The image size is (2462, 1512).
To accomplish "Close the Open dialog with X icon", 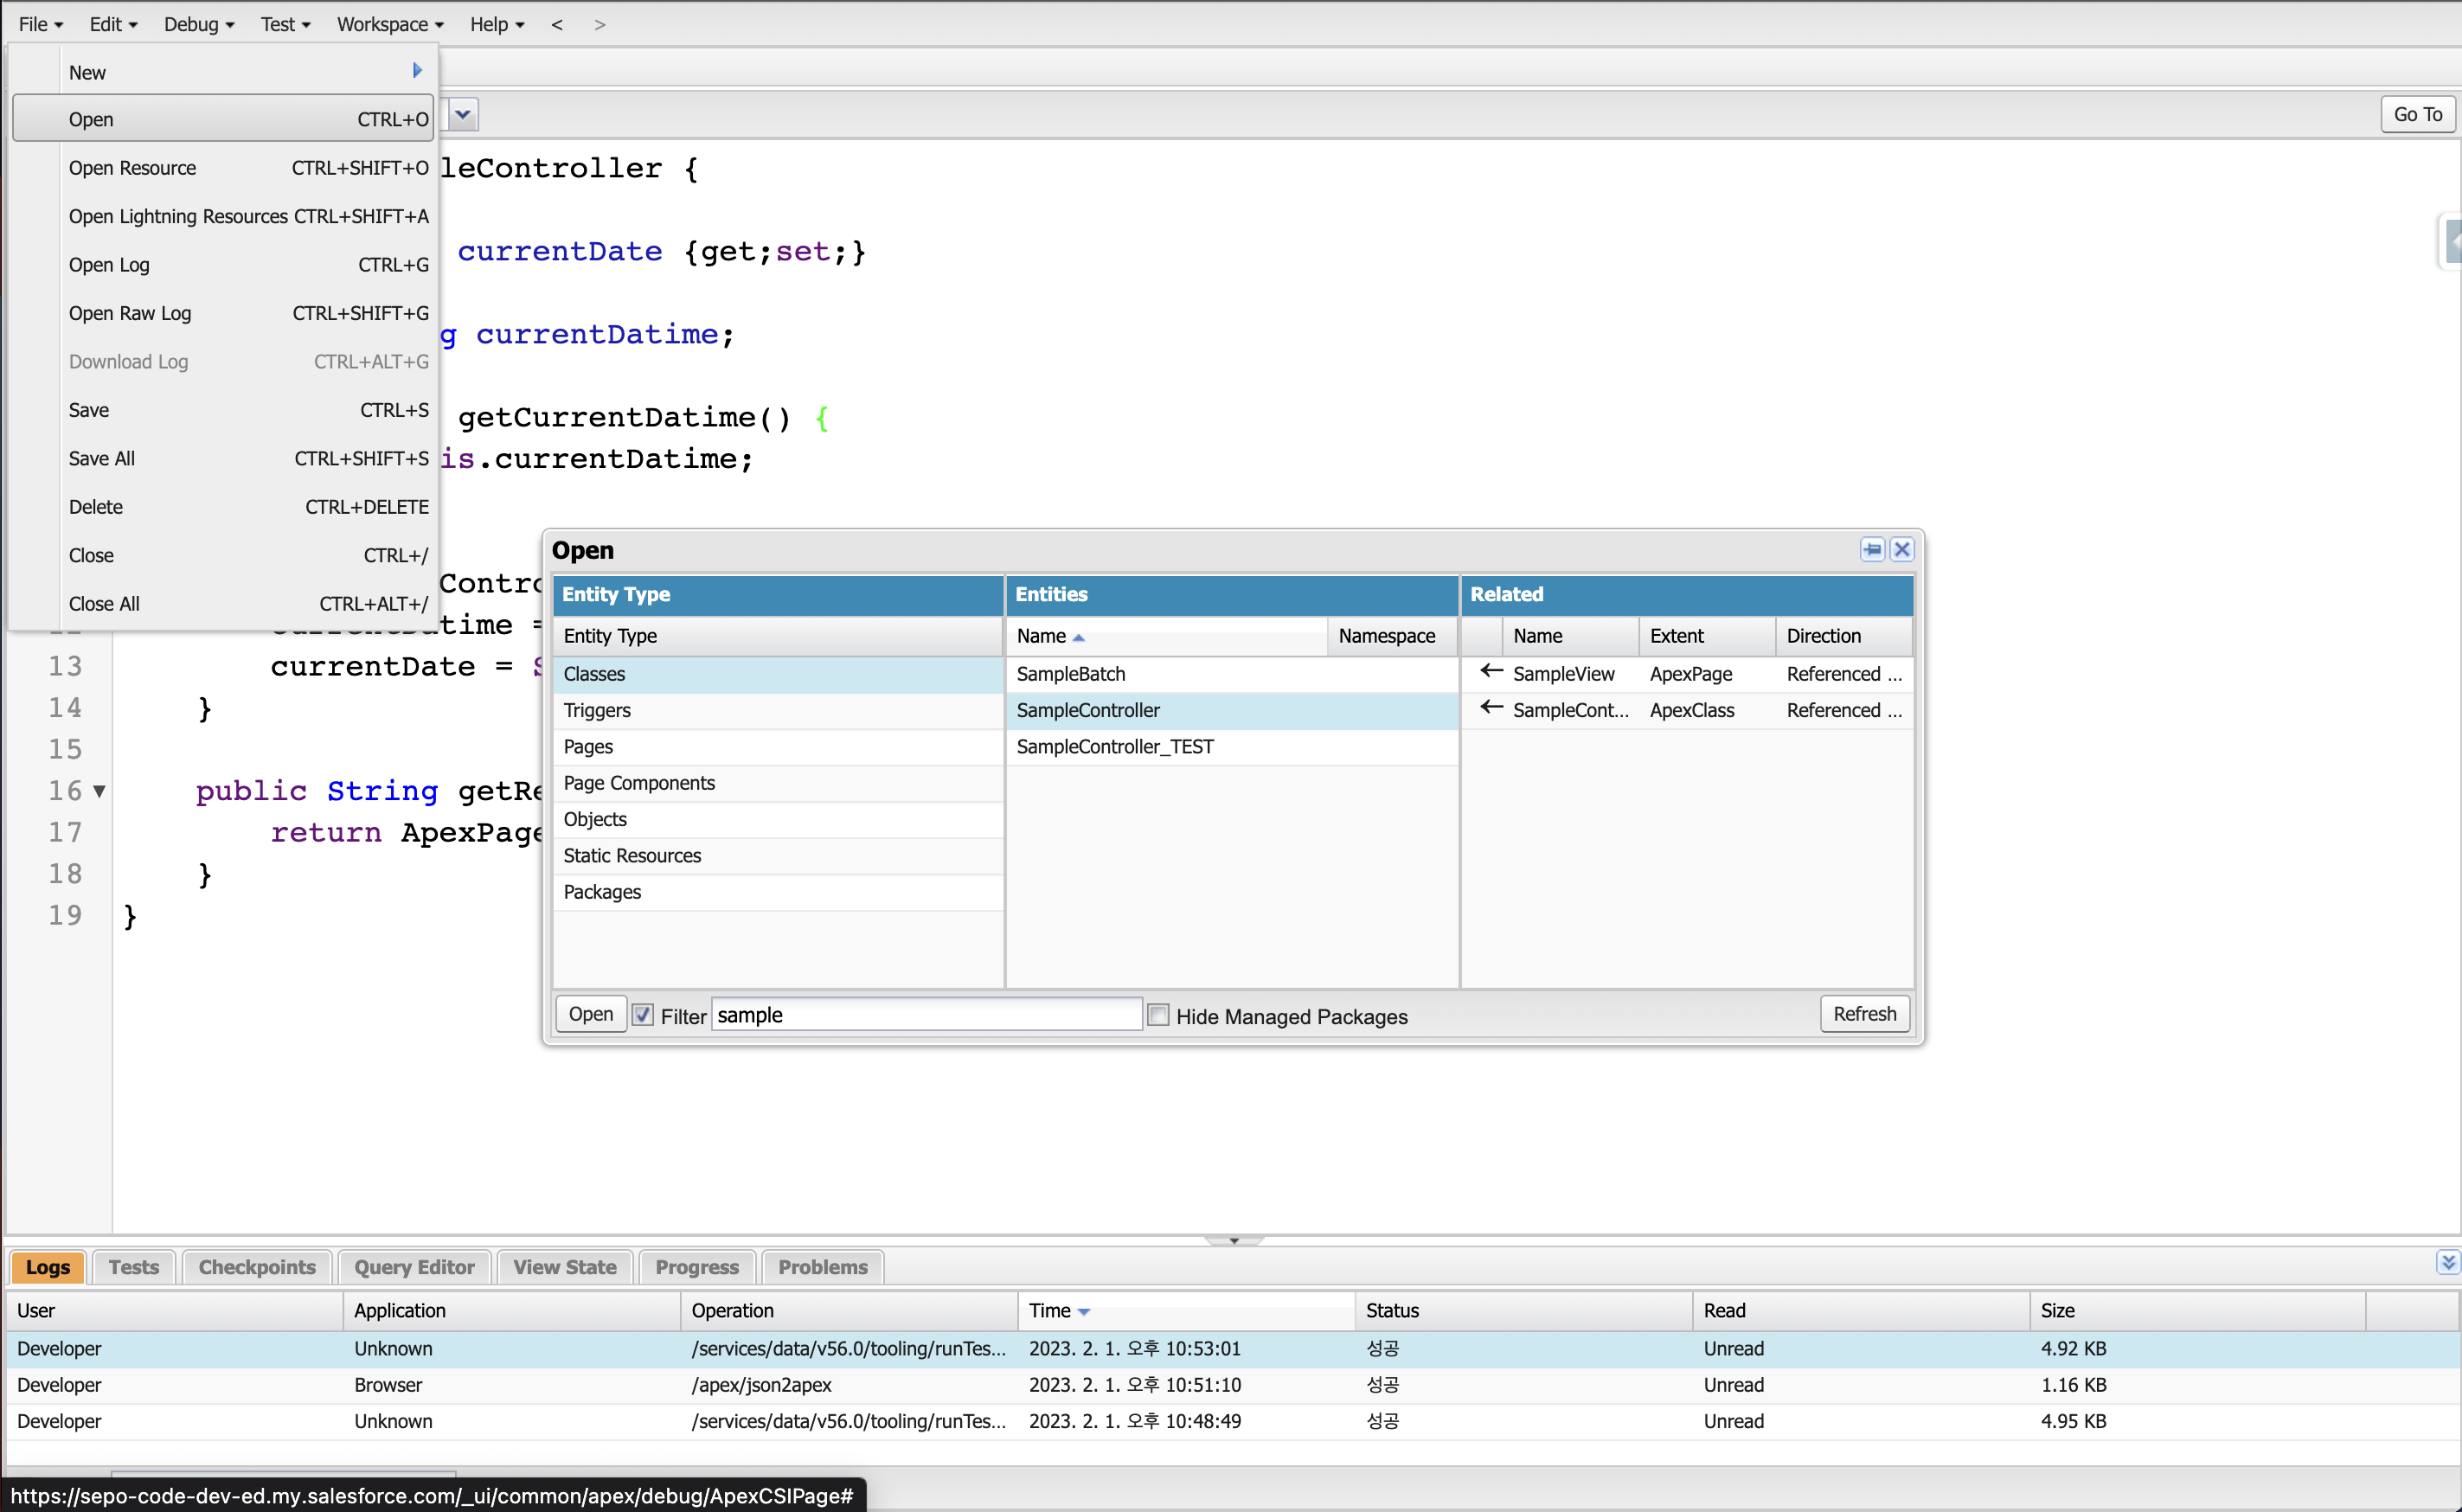I will (1902, 549).
